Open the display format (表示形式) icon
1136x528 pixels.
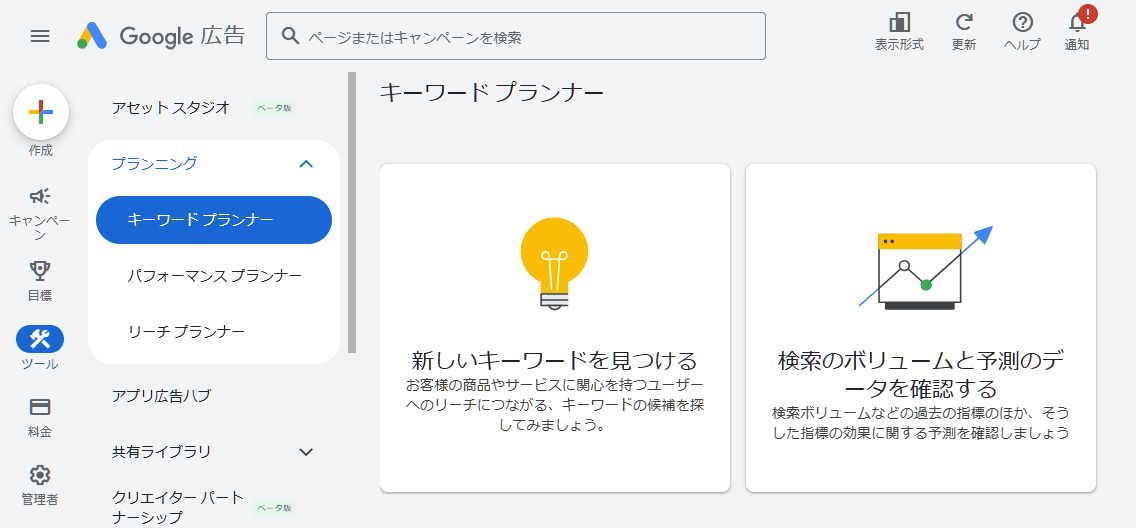899,23
